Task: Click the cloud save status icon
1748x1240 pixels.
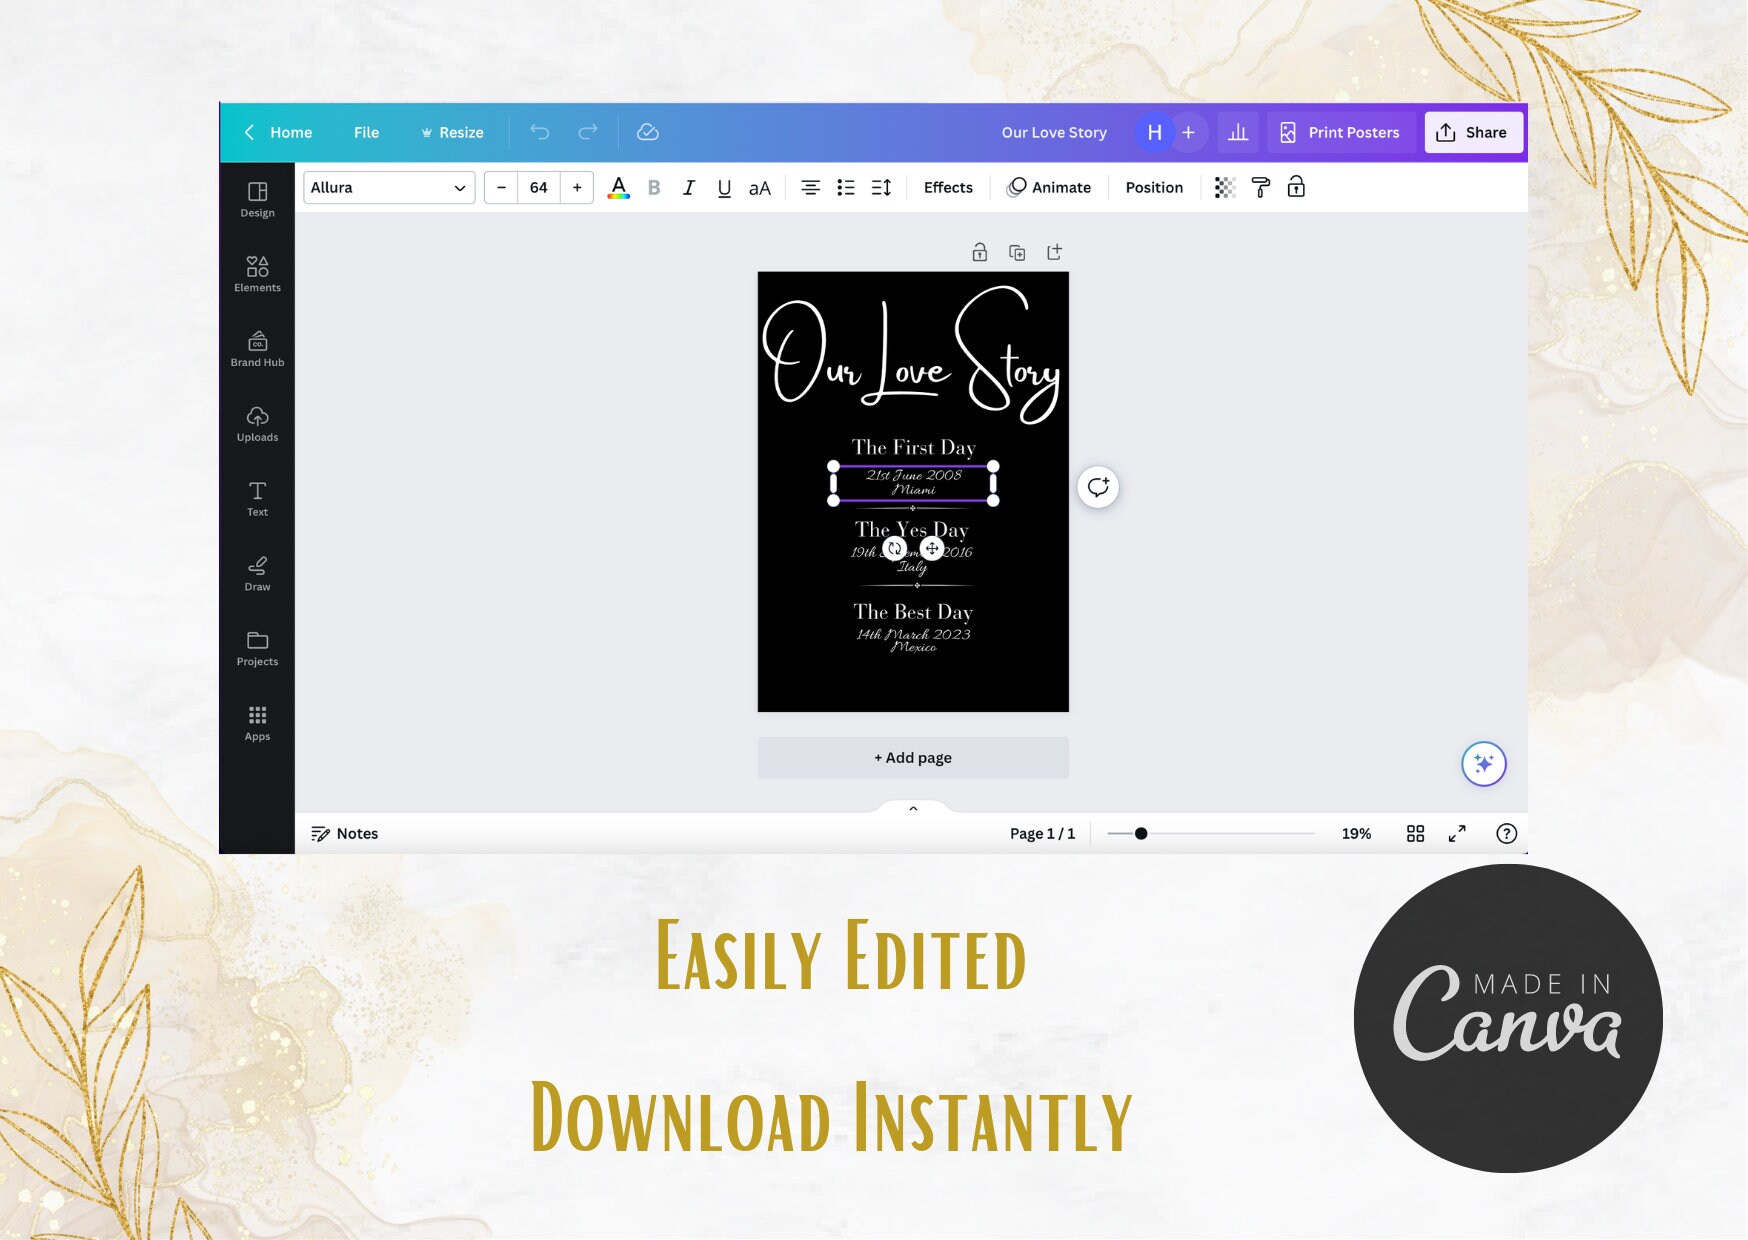Action: 648,132
